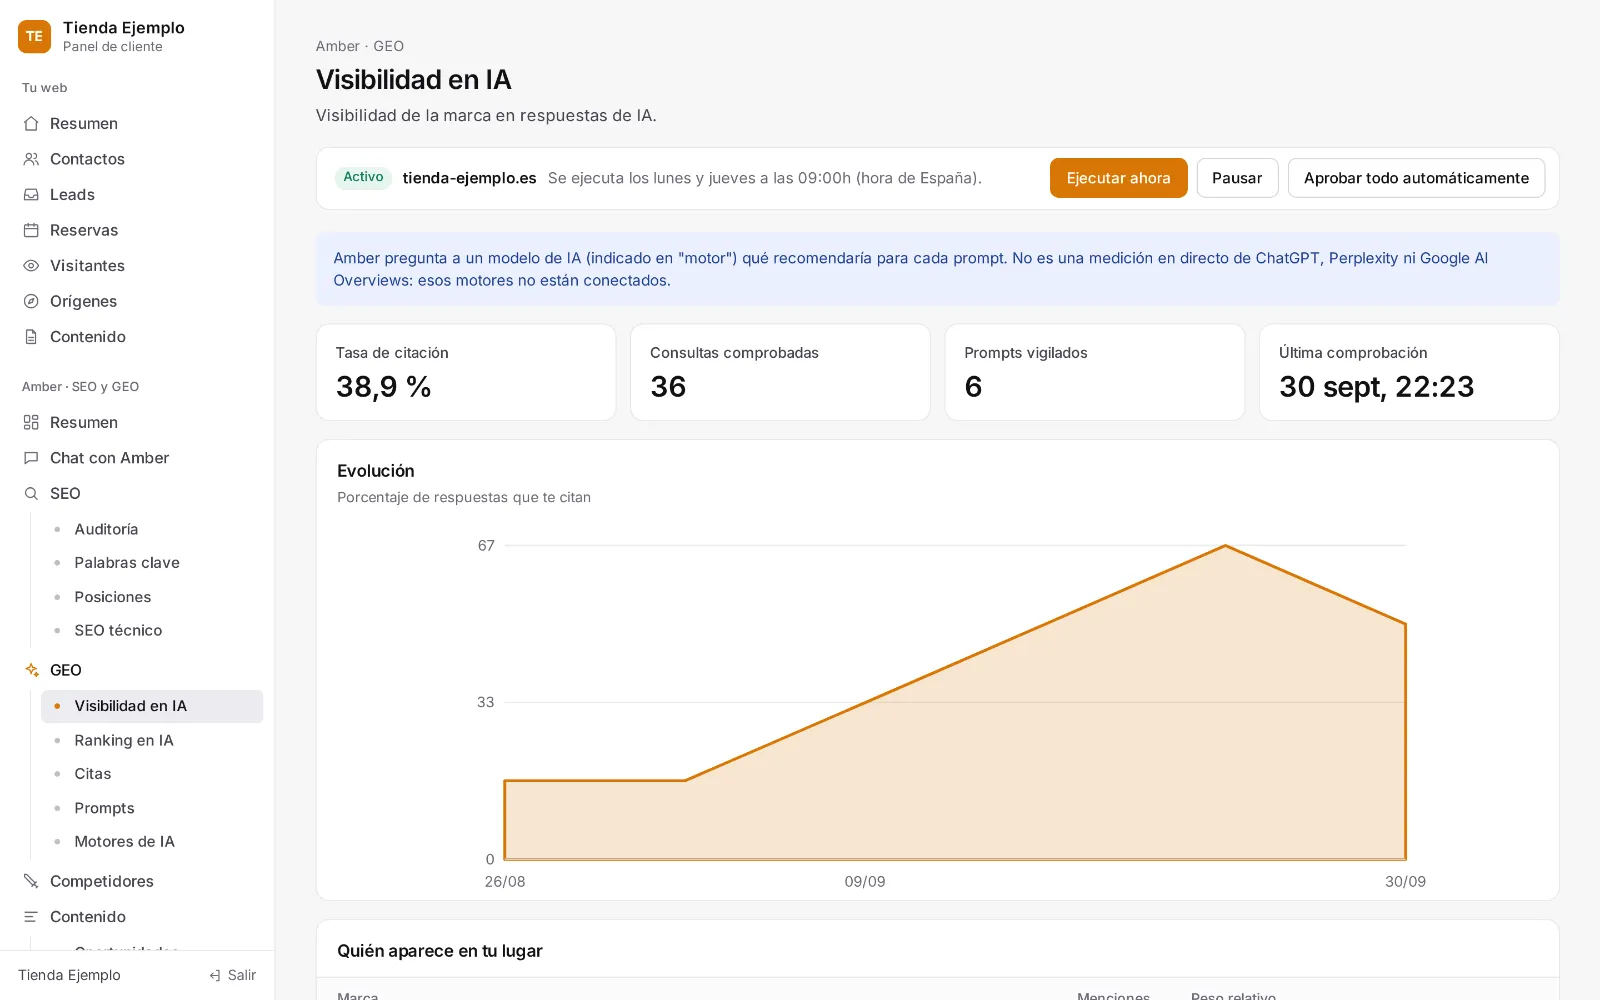Screen dimensions: 1600x1000
Task: Click the Salir logout icon
Action: tap(215, 975)
